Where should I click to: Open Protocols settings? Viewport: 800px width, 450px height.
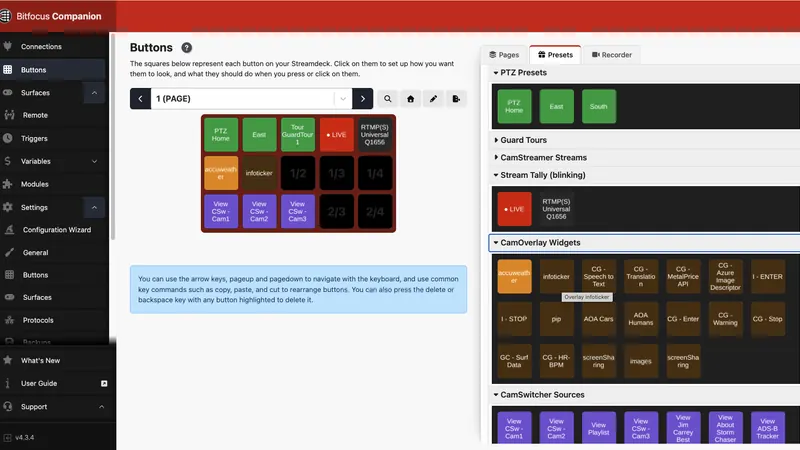(x=38, y=320)
